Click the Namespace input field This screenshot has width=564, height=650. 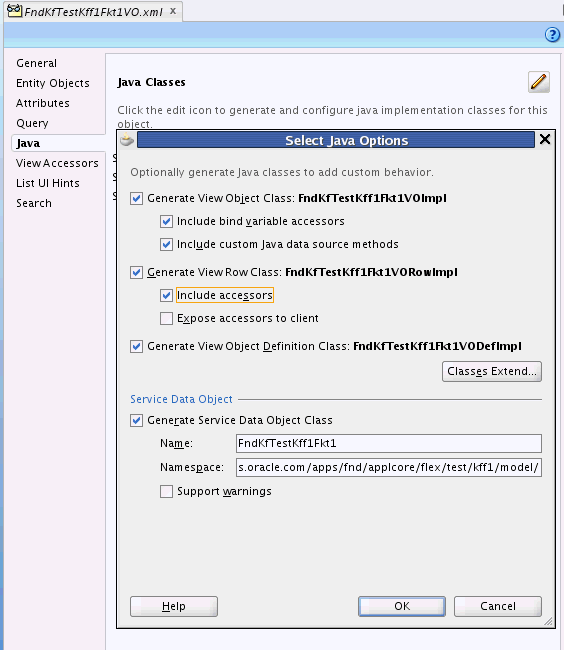[389, 467]
